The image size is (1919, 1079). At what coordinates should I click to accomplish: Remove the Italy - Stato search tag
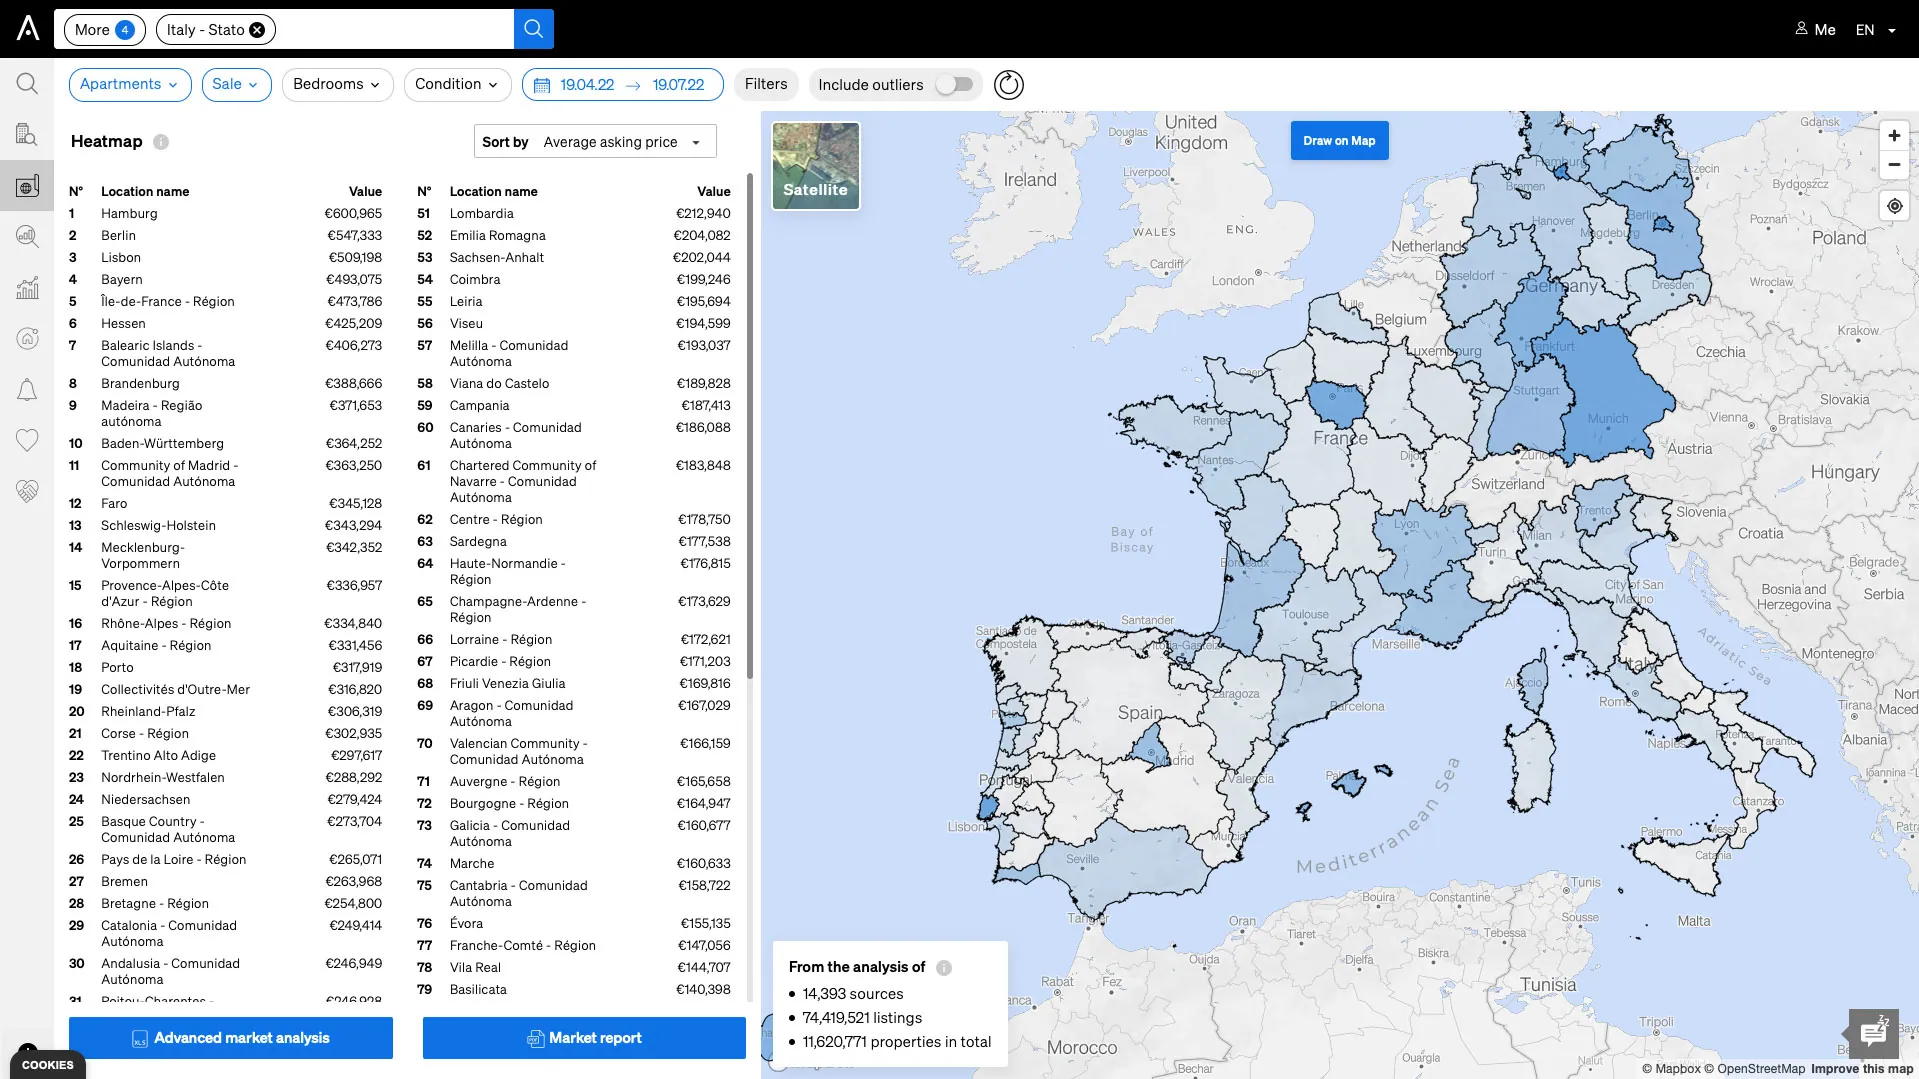pos(257,30)
